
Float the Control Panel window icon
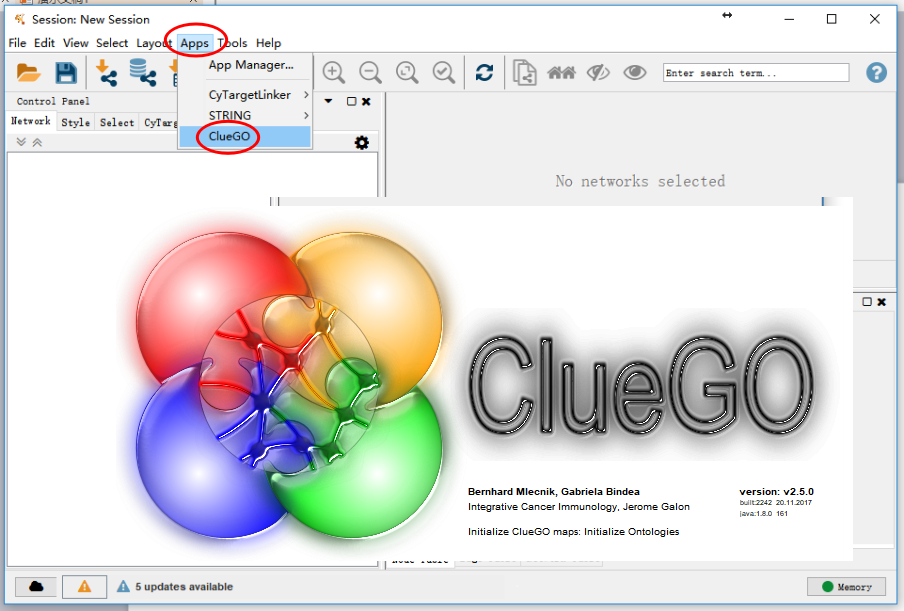tap(352, 101)
